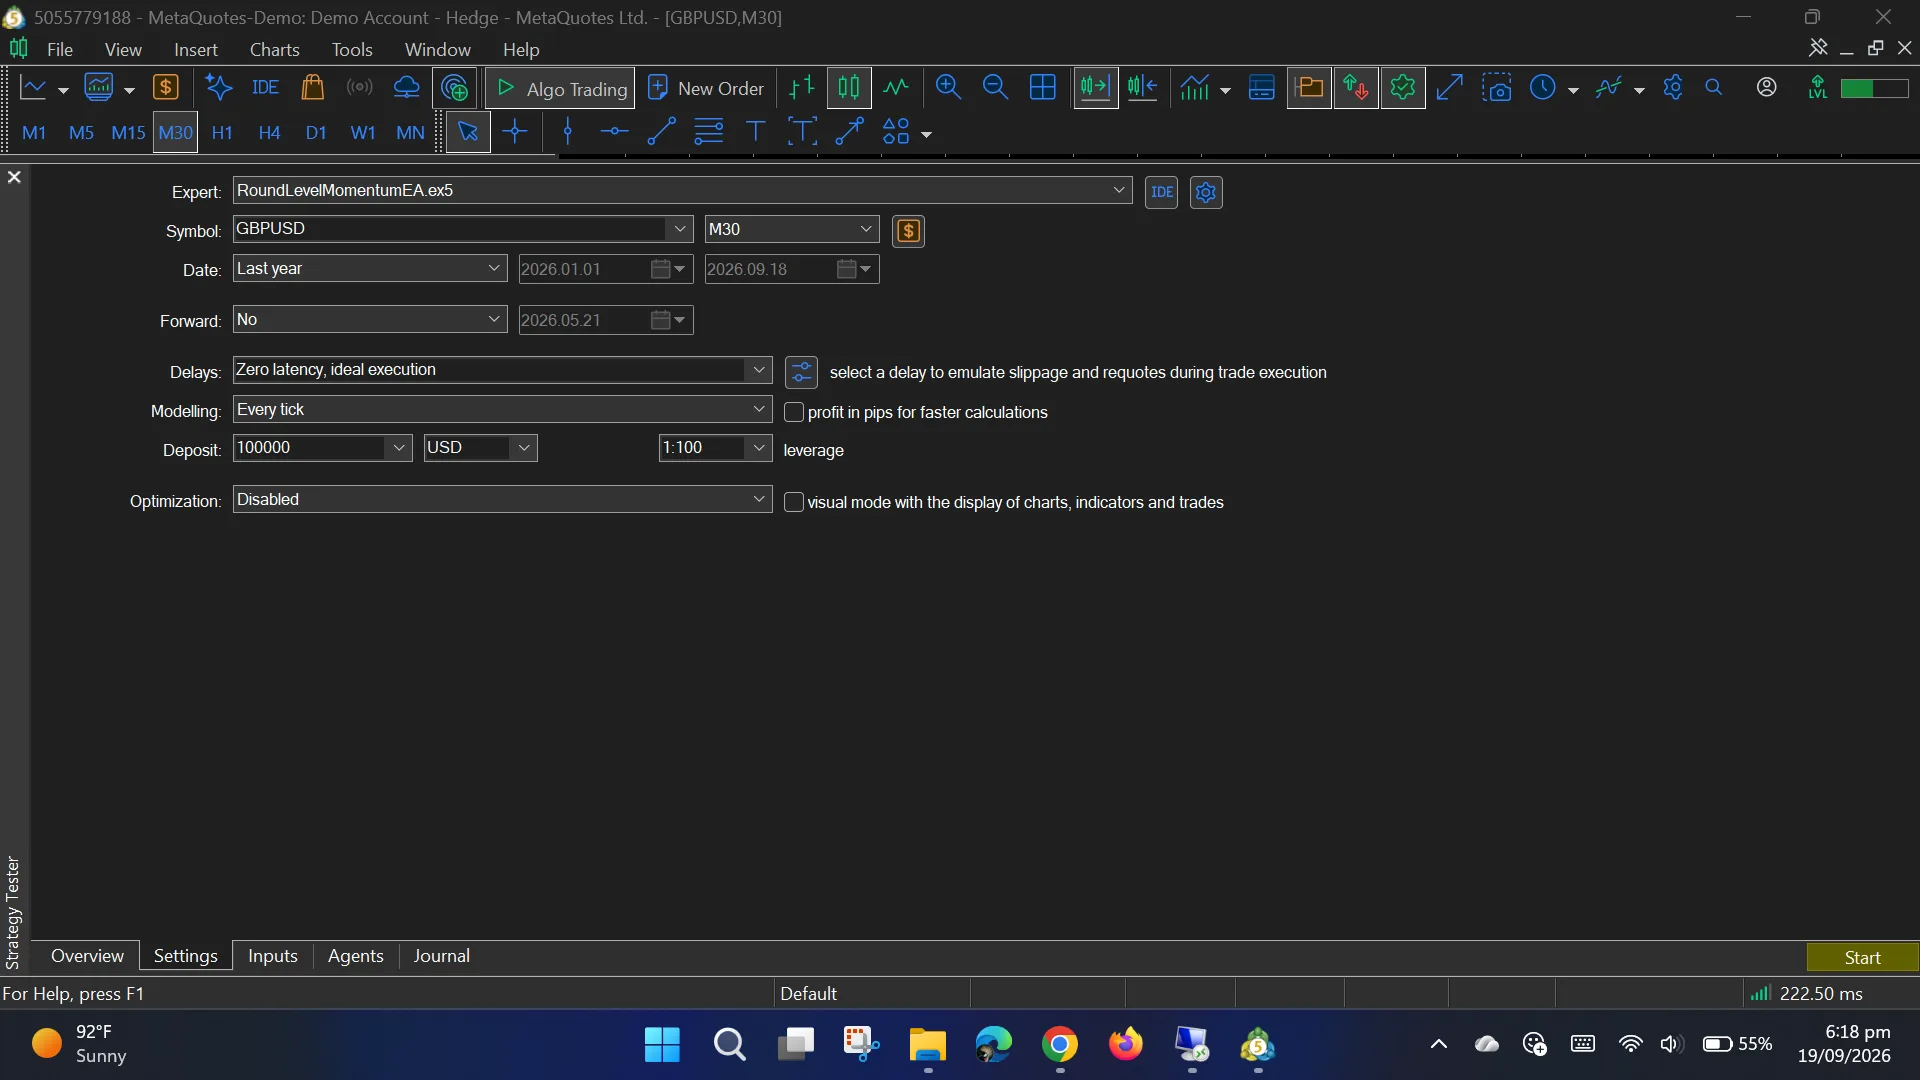This screenshot has width=1920, height=1080.
Task: Open the Delays dropdown
Action: coord(759,370)
